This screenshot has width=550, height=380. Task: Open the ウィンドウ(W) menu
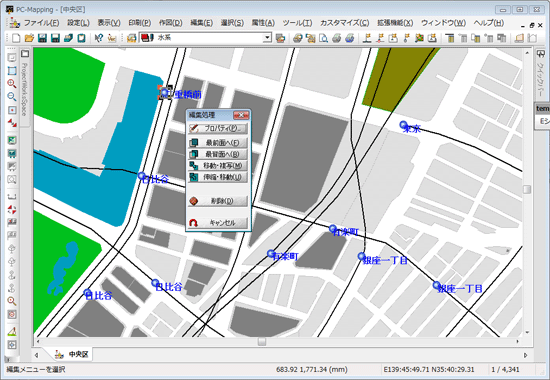click(x=443, y=23)
